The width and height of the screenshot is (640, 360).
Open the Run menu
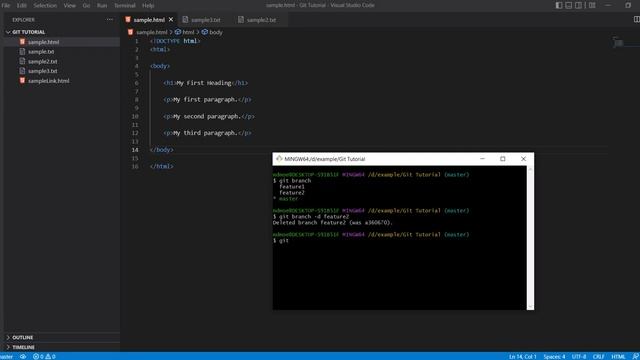pyautogui.click(x=102, y=5)
